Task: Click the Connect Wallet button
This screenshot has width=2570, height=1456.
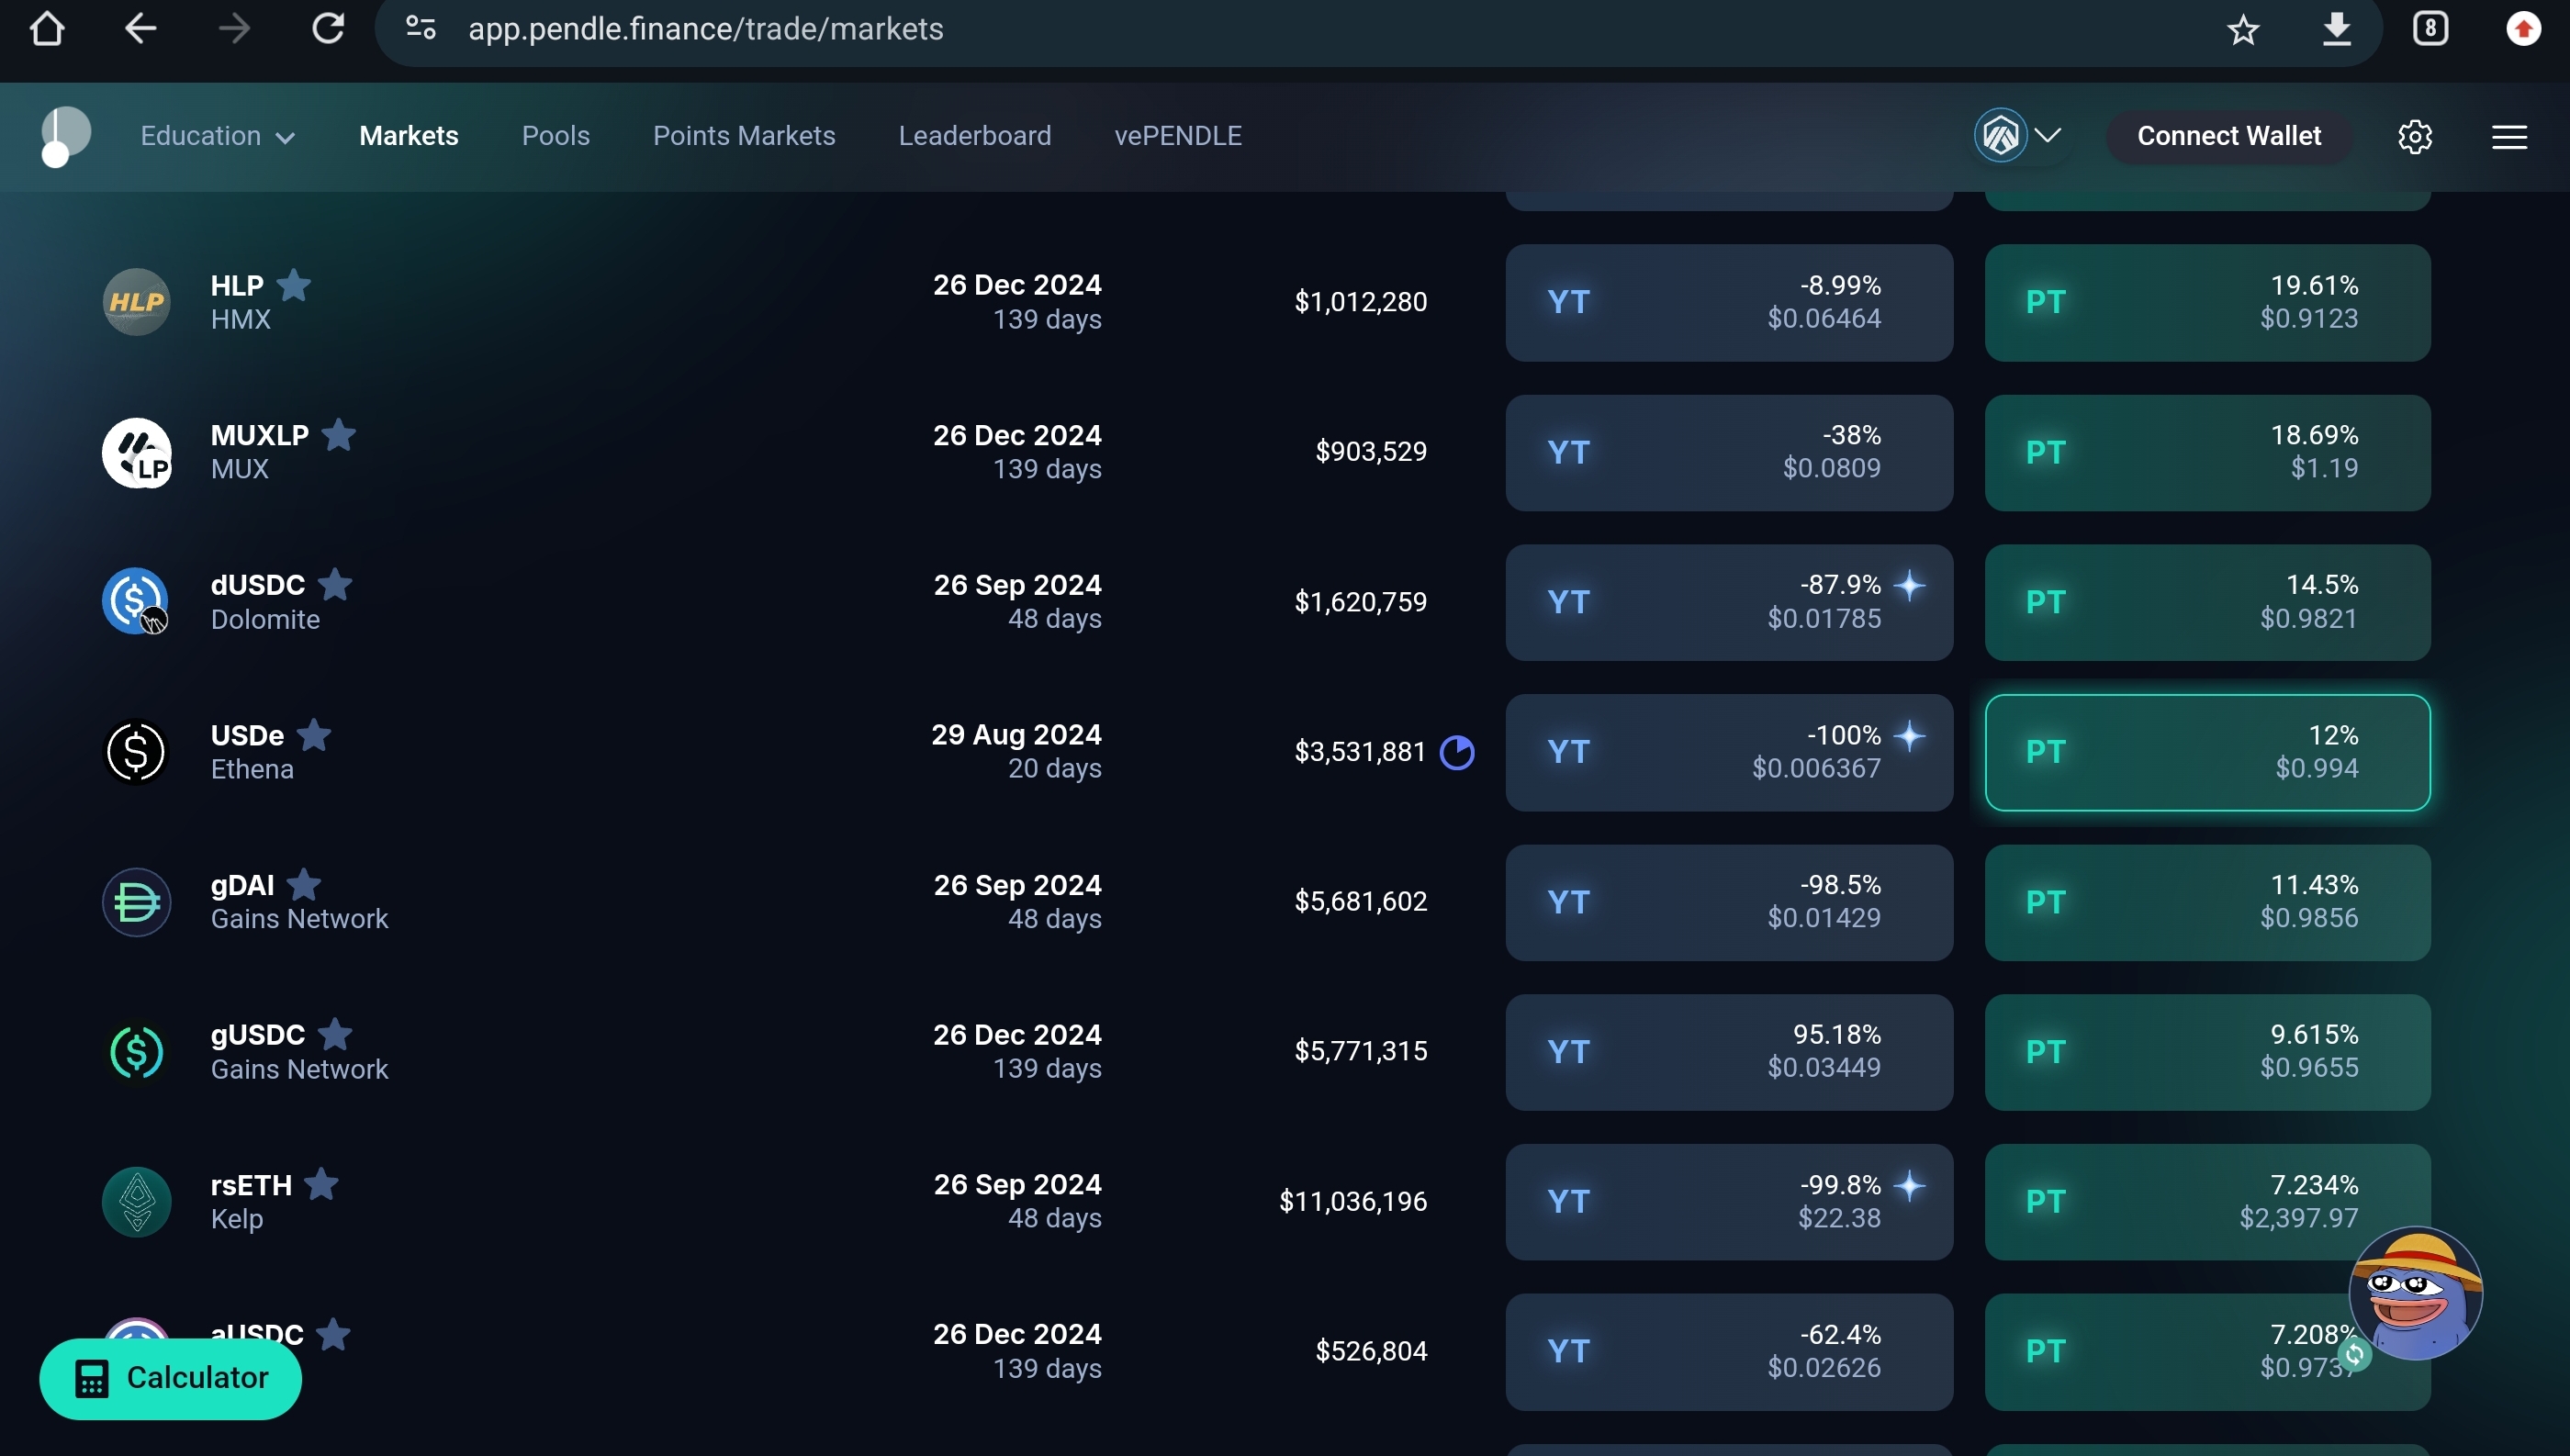Action: (x=2228, y=136)
